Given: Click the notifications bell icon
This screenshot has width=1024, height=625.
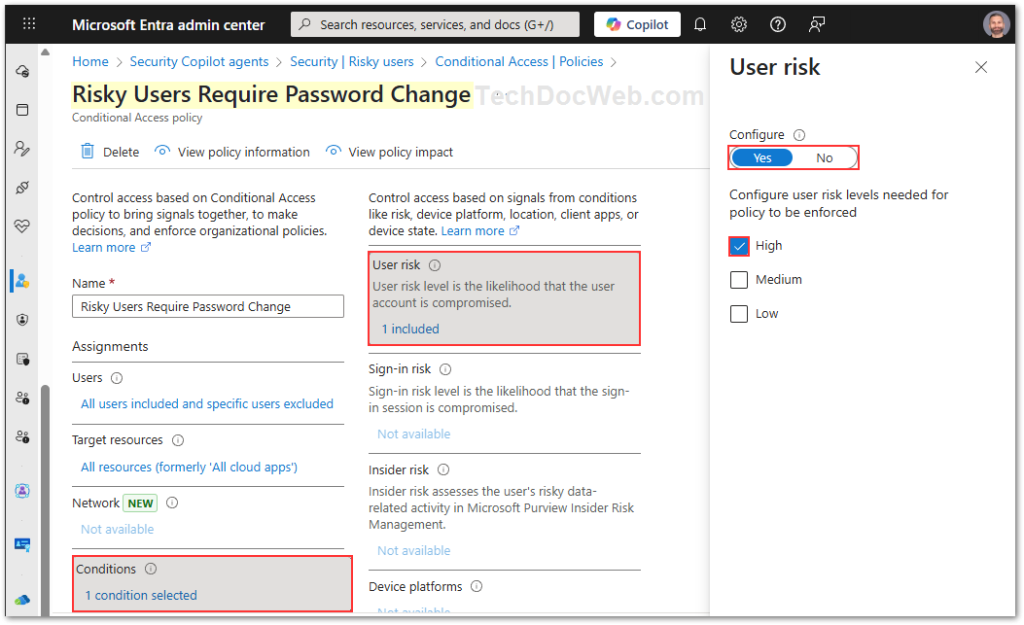Looking at the screenshot, I should pyautogui.click(x=700, y=24).
